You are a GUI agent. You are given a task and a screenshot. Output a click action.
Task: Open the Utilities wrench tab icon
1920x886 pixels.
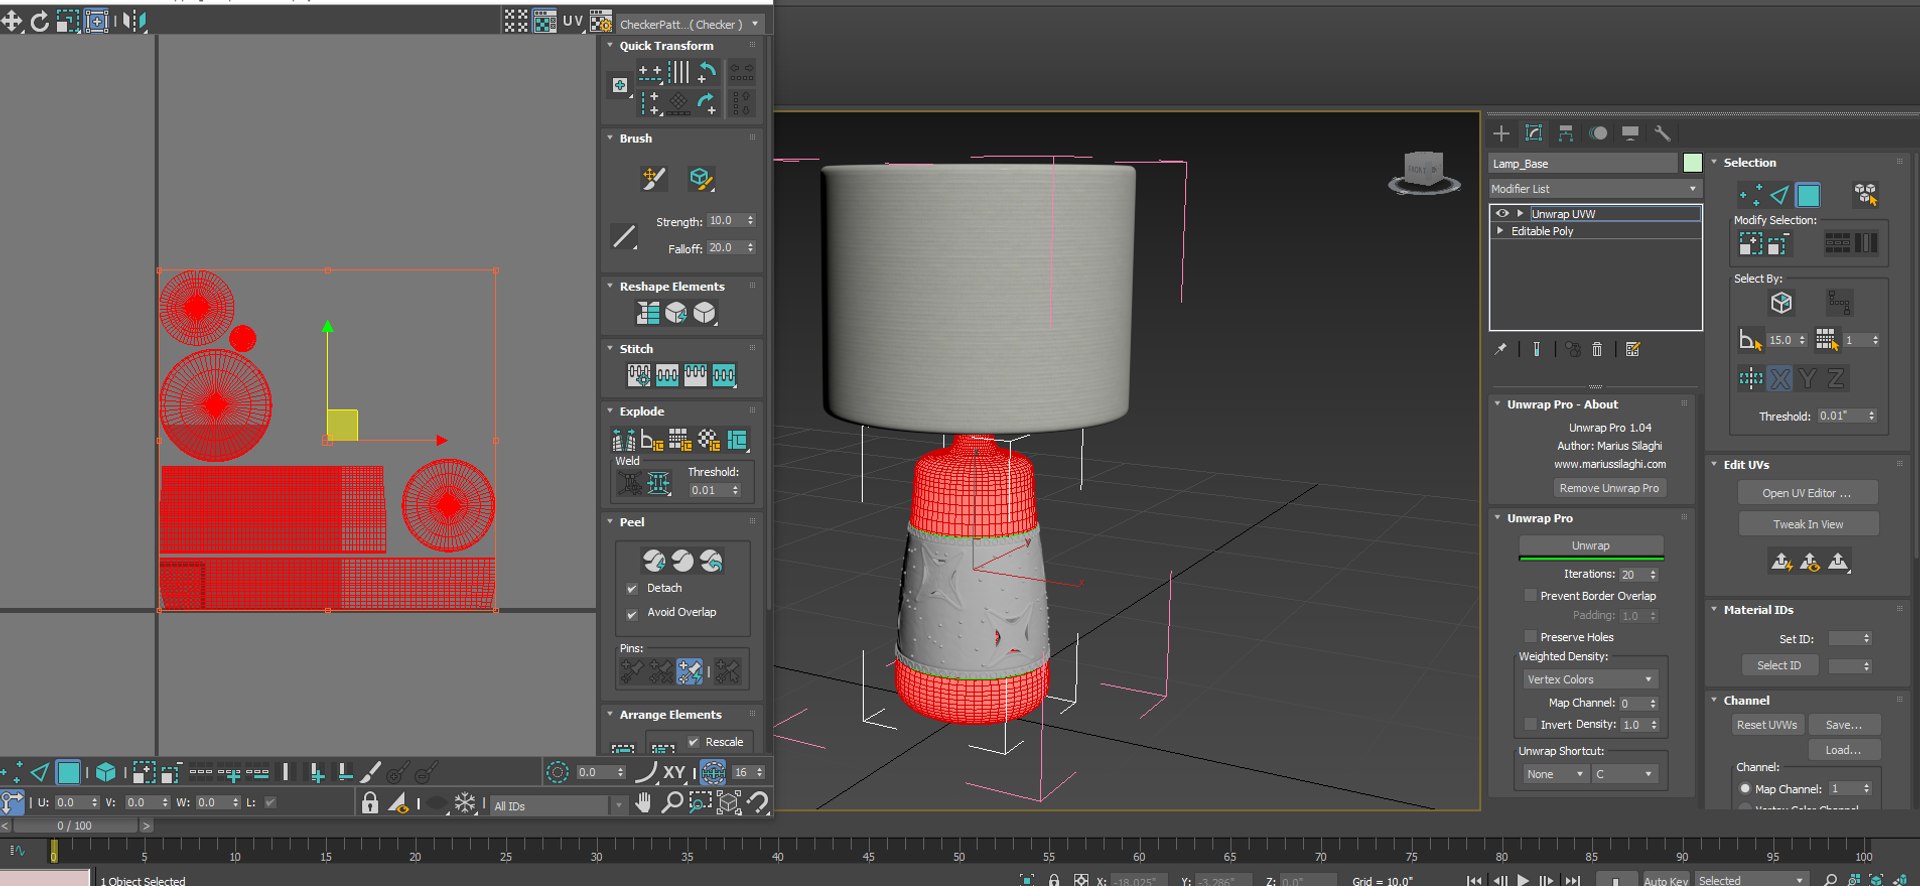coord(1662,133)
